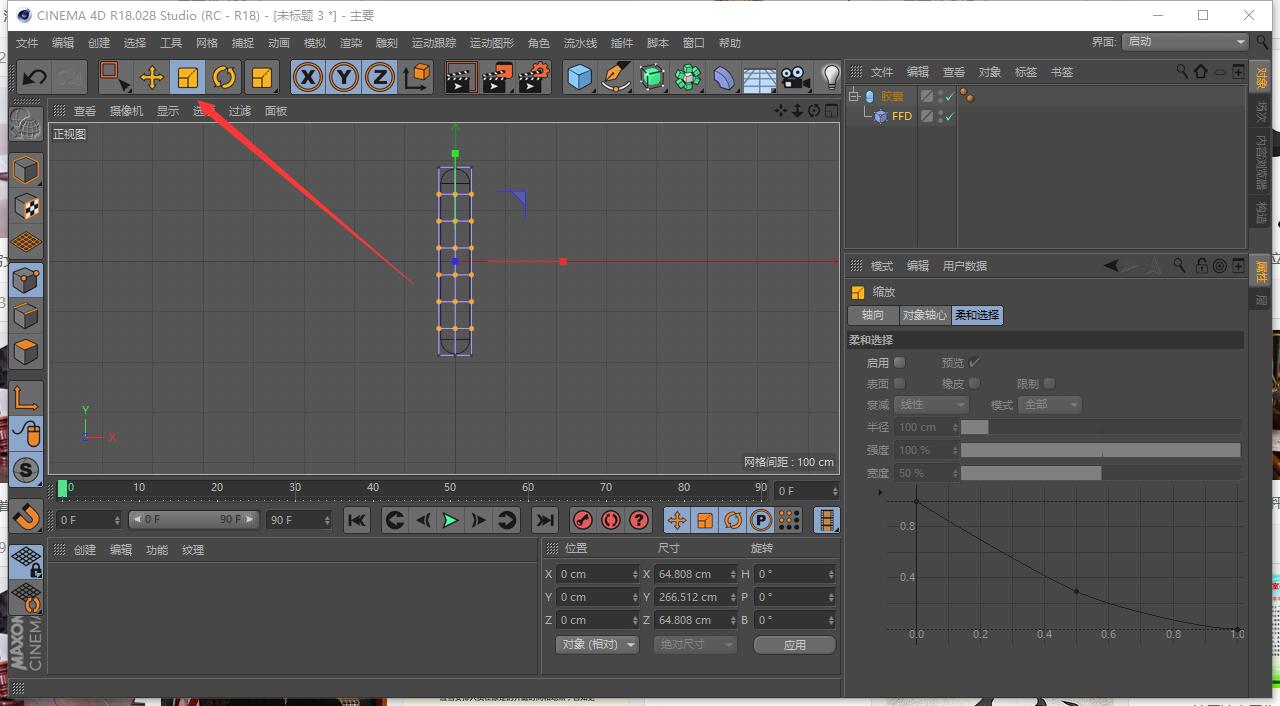Image resolution: width=1280 pixels, height=706 pixels.
Task: Add a Cube primitive object
Action: pyautogui.click(x=580, y=77)
